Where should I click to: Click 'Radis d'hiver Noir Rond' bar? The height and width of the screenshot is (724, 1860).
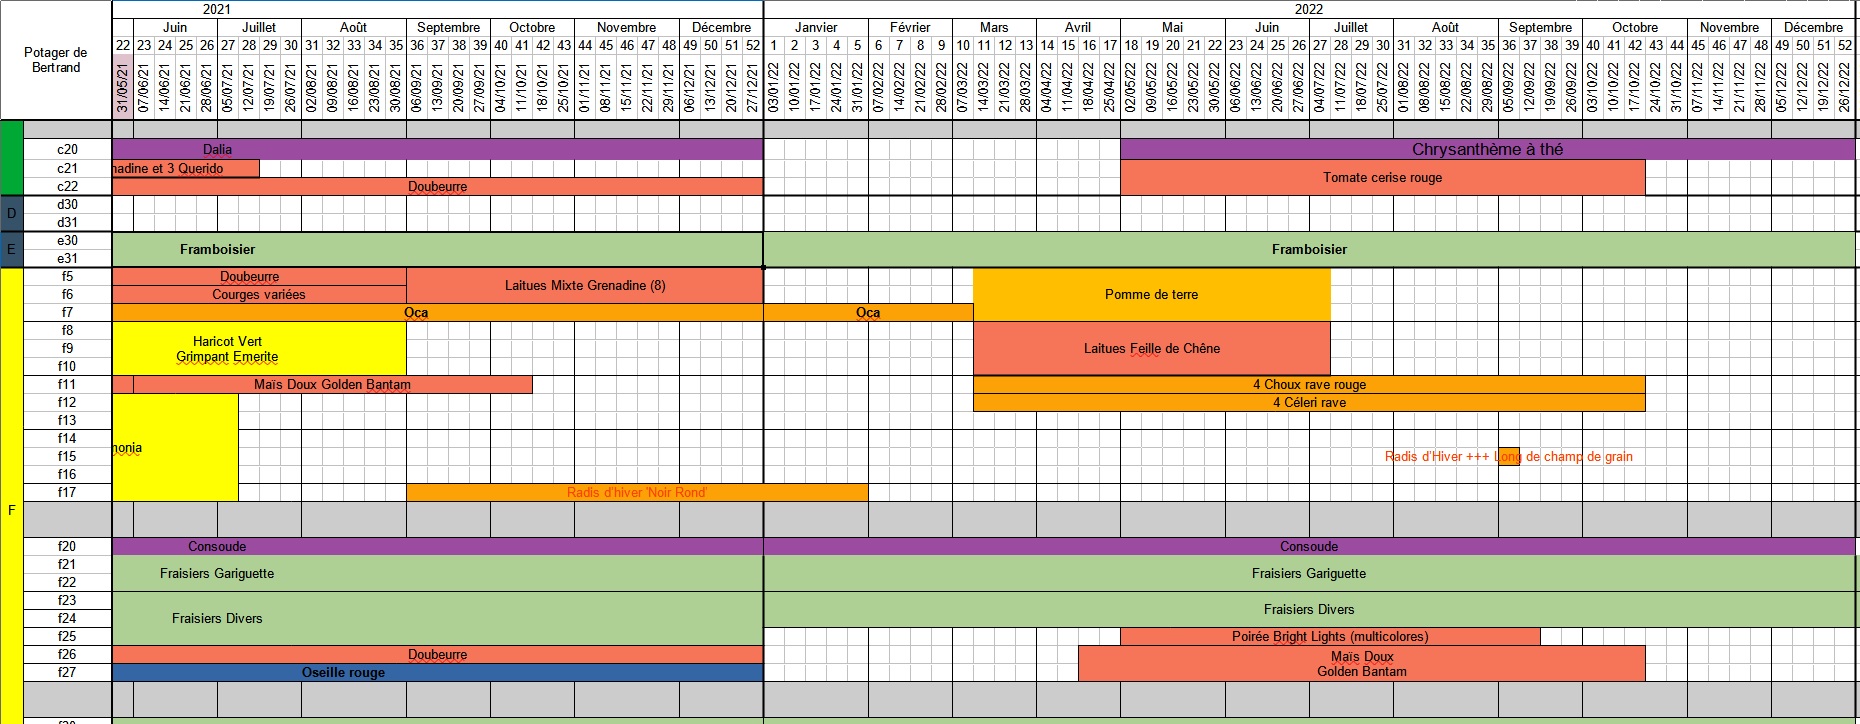637,493
